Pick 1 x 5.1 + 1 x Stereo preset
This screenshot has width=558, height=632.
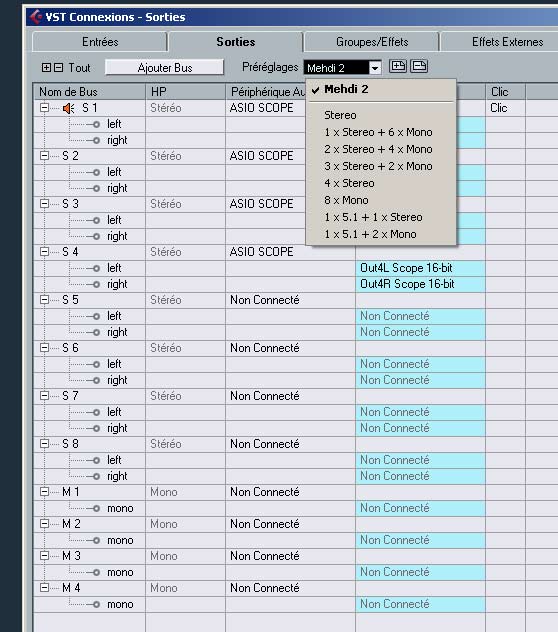point(373,217)
